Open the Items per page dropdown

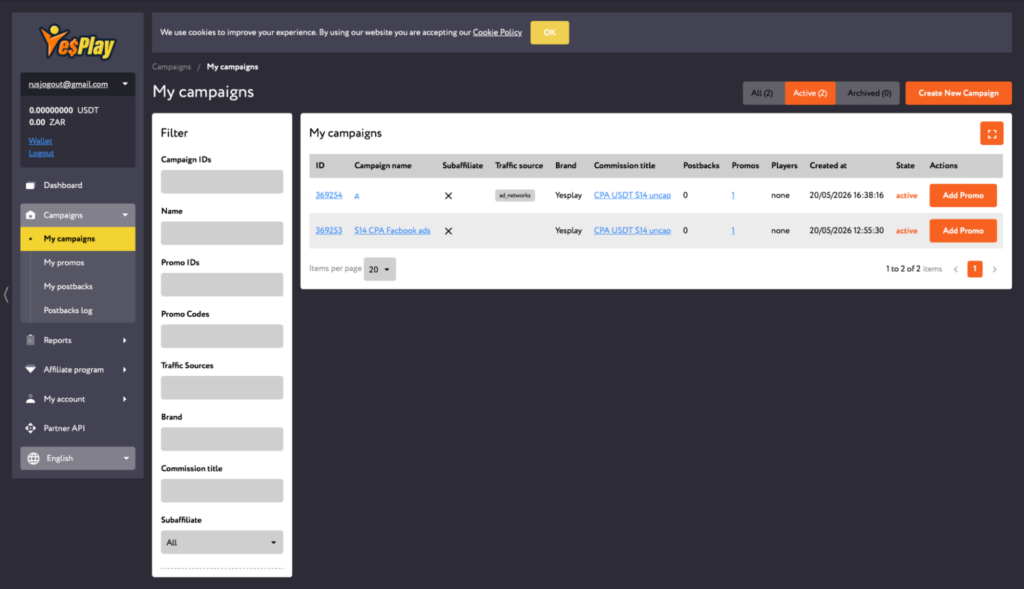coord(379,269)
